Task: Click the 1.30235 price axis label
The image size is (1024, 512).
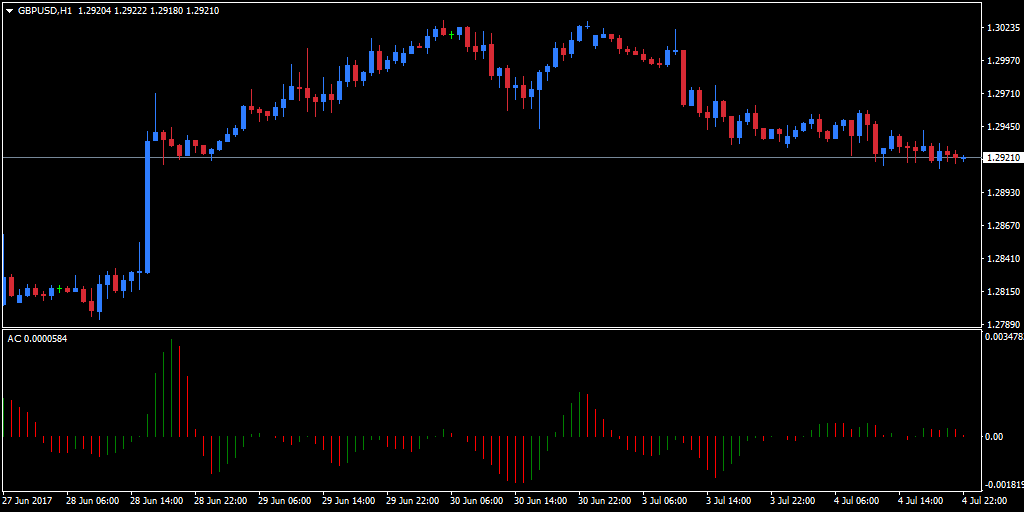Action: [x=1002, y=28]
